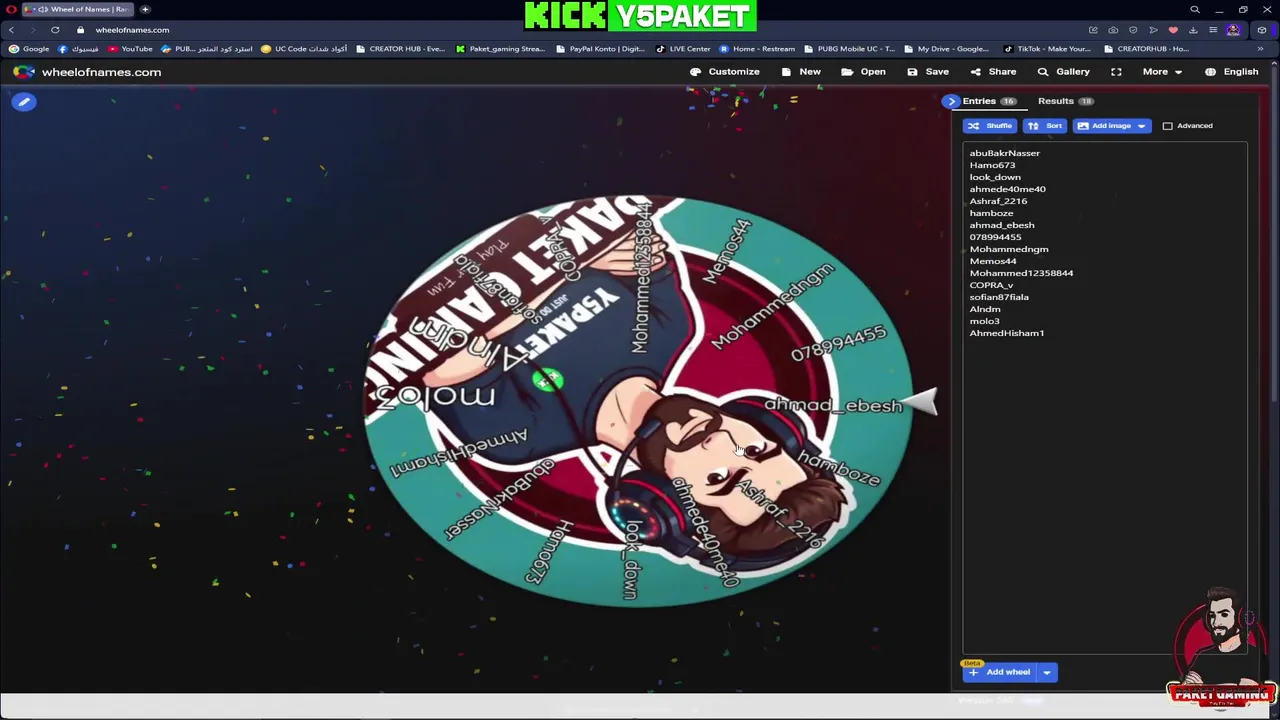Screen dimensions: 1280x720
Task: Open the Add wheel dropdown arrow
Action: (x=1047, y=672)
